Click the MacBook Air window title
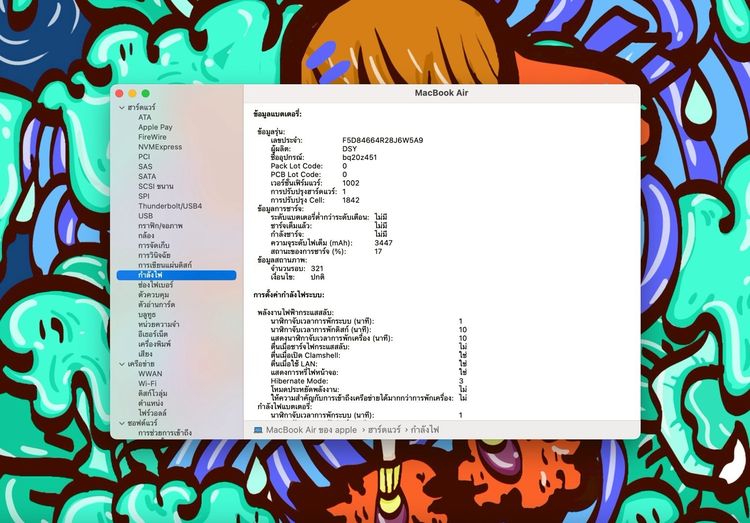 [441, 93]
